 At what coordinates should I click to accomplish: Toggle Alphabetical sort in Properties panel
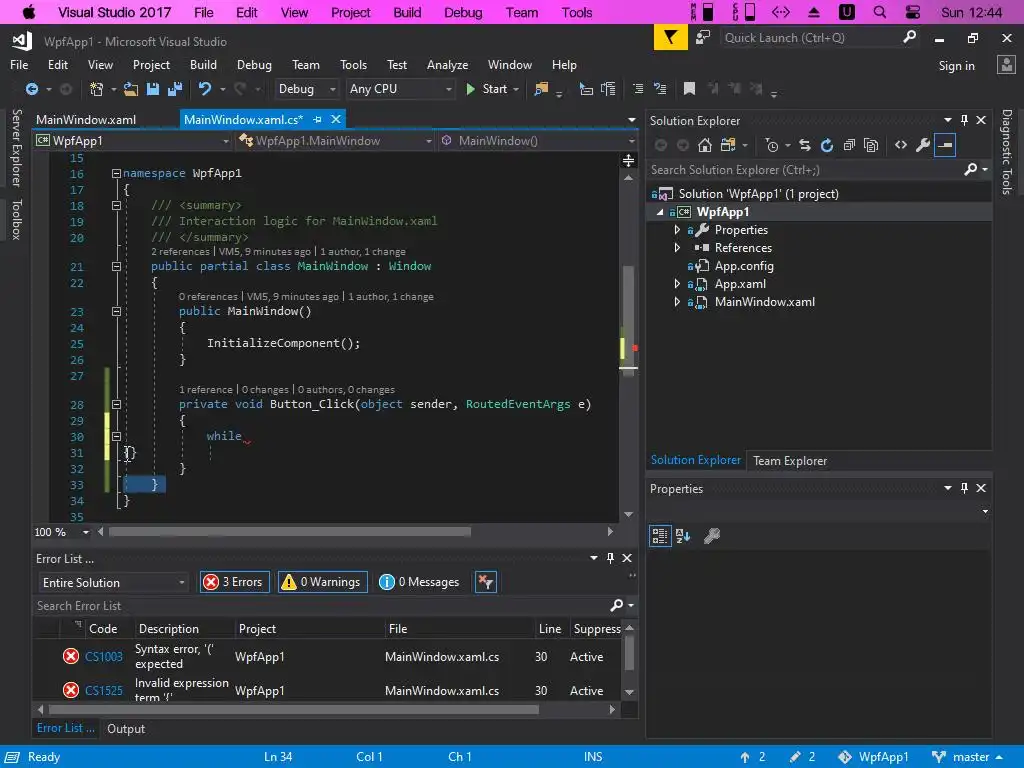(683, 536)
